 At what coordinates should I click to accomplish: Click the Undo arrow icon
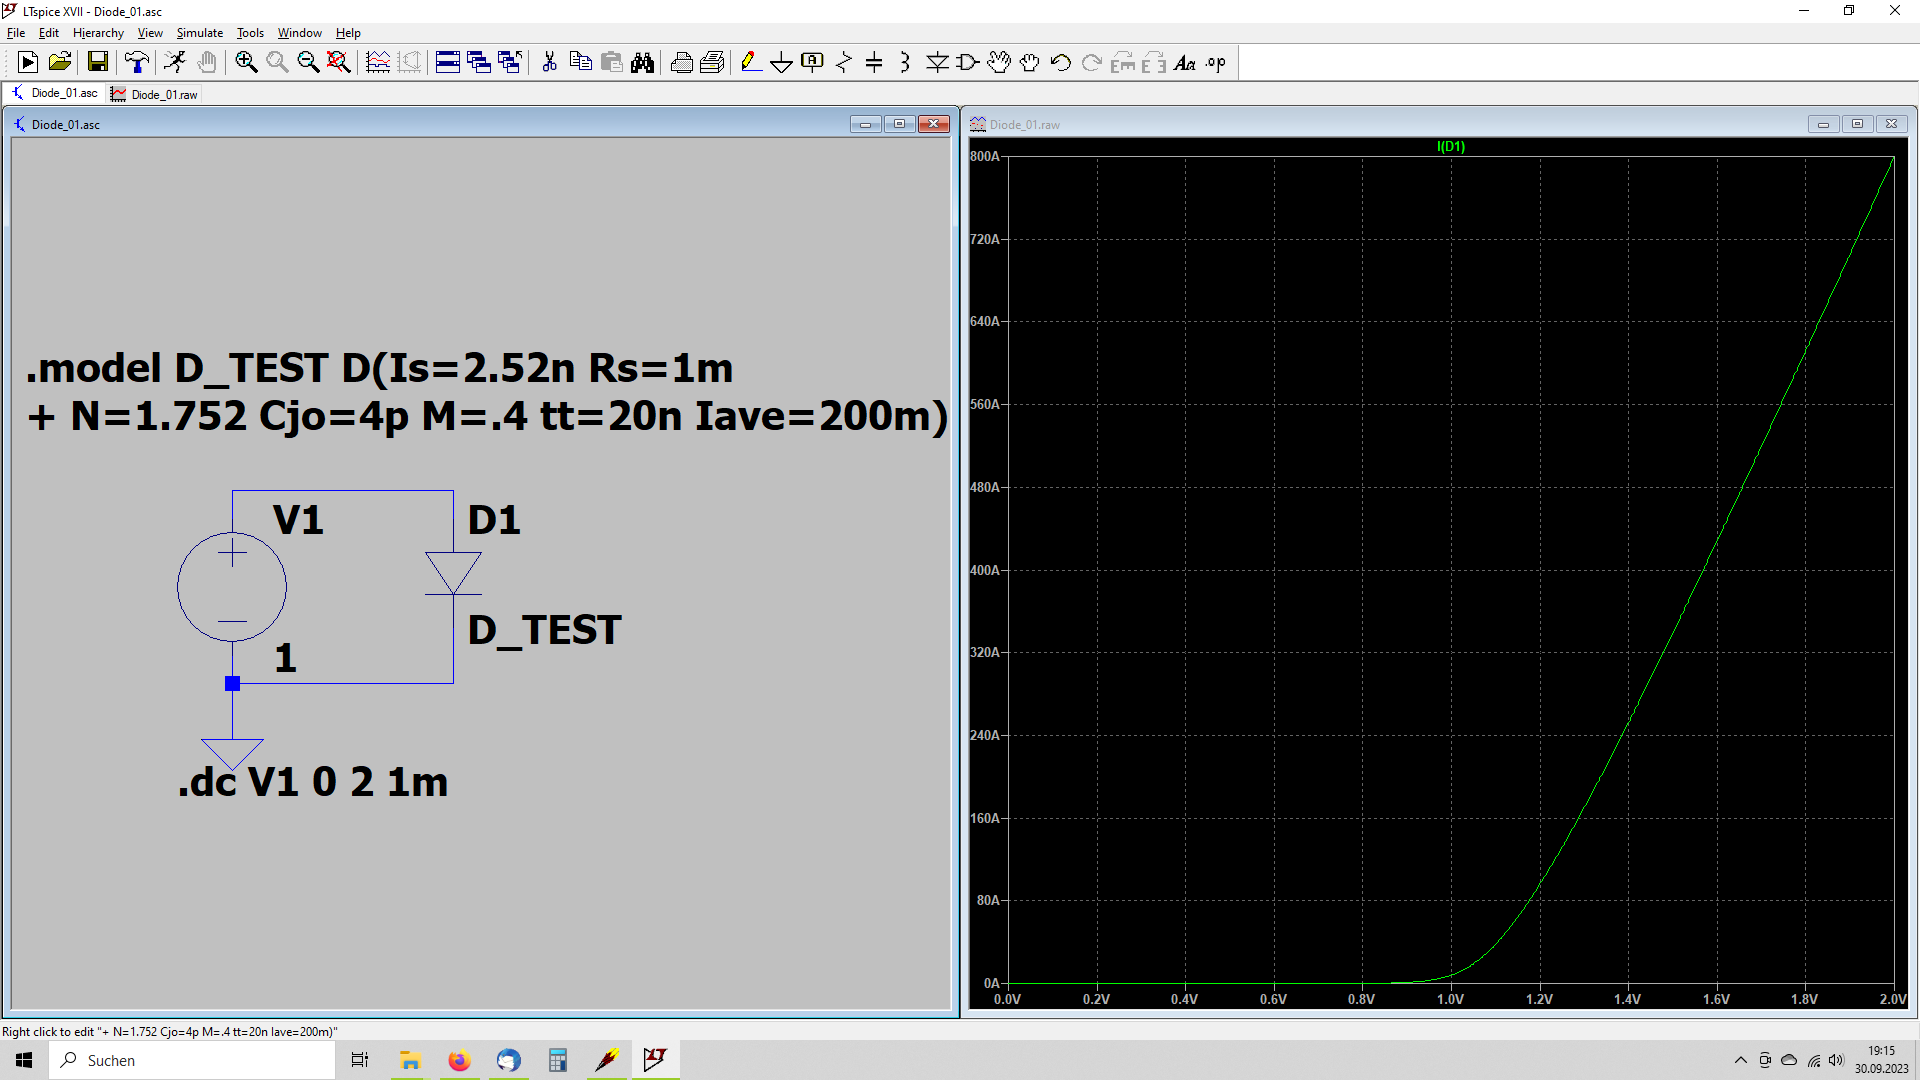click(x=1061, y=63)
